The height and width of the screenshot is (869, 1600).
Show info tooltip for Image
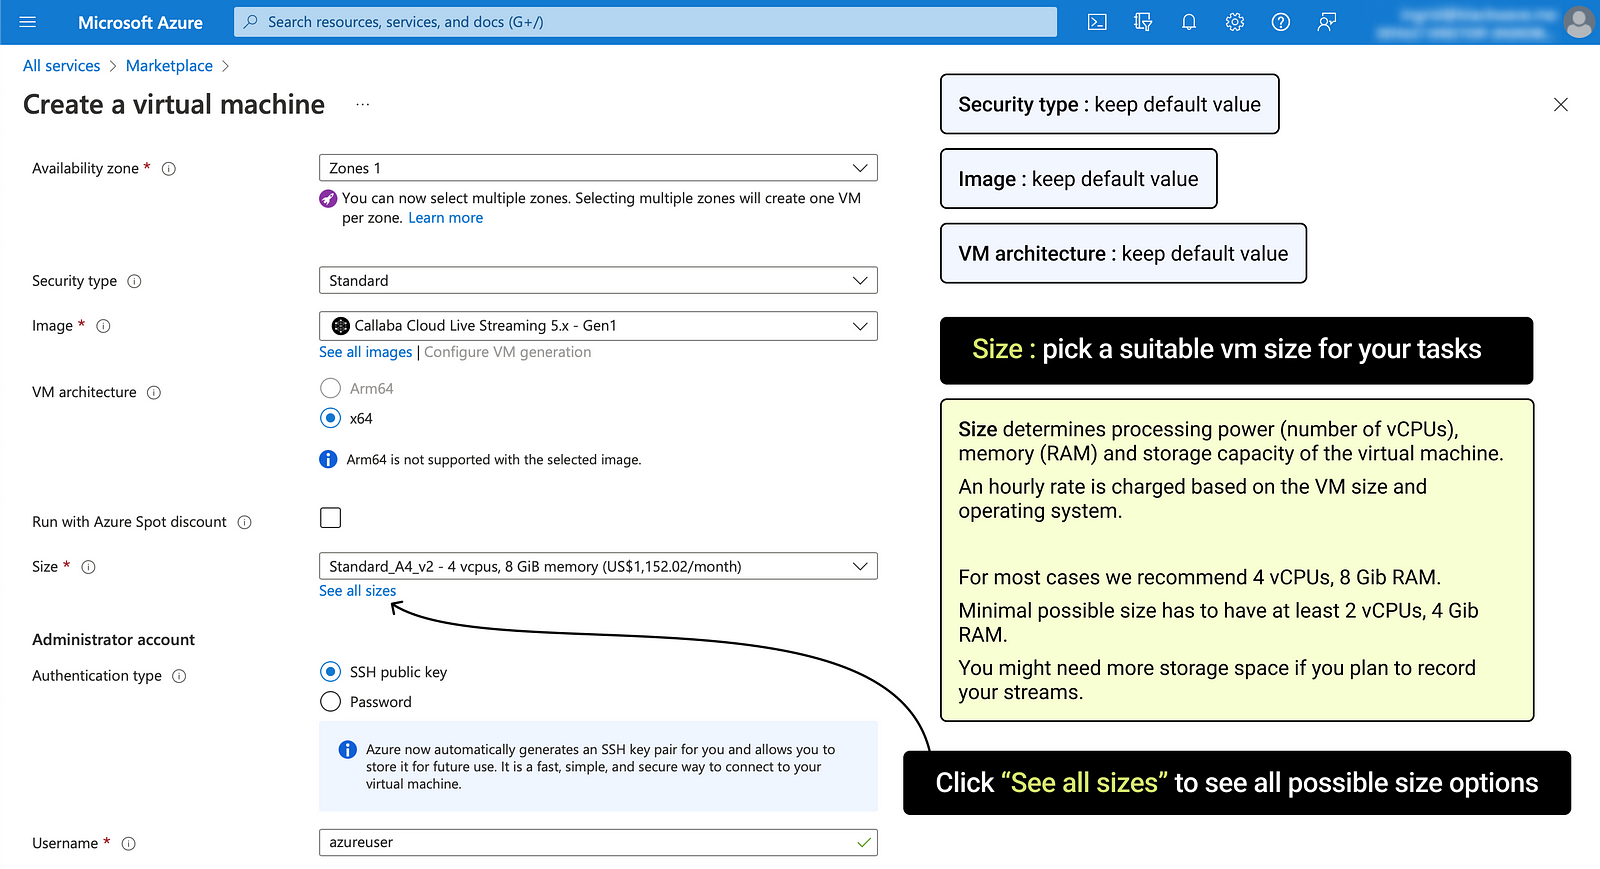pyautogui.click(x=103, y=326)
